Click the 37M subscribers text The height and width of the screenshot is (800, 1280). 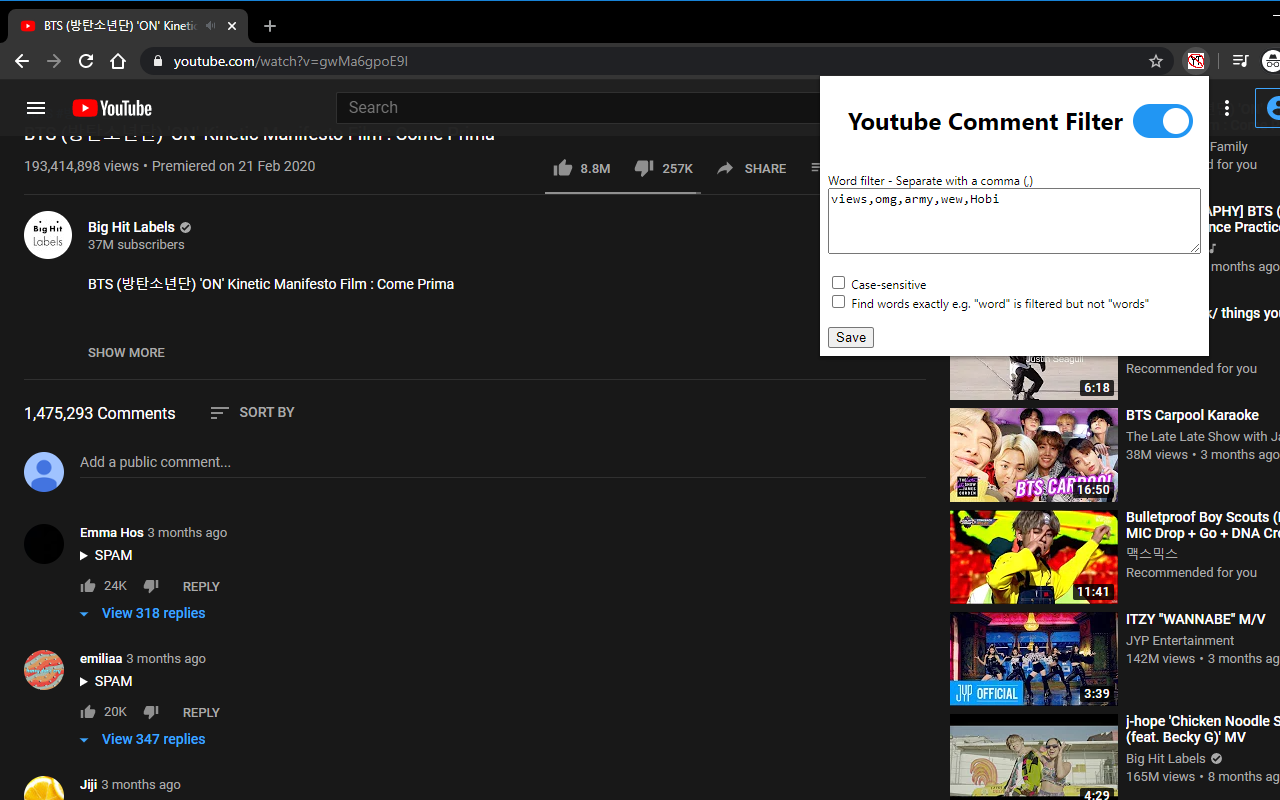pos(136,245)
